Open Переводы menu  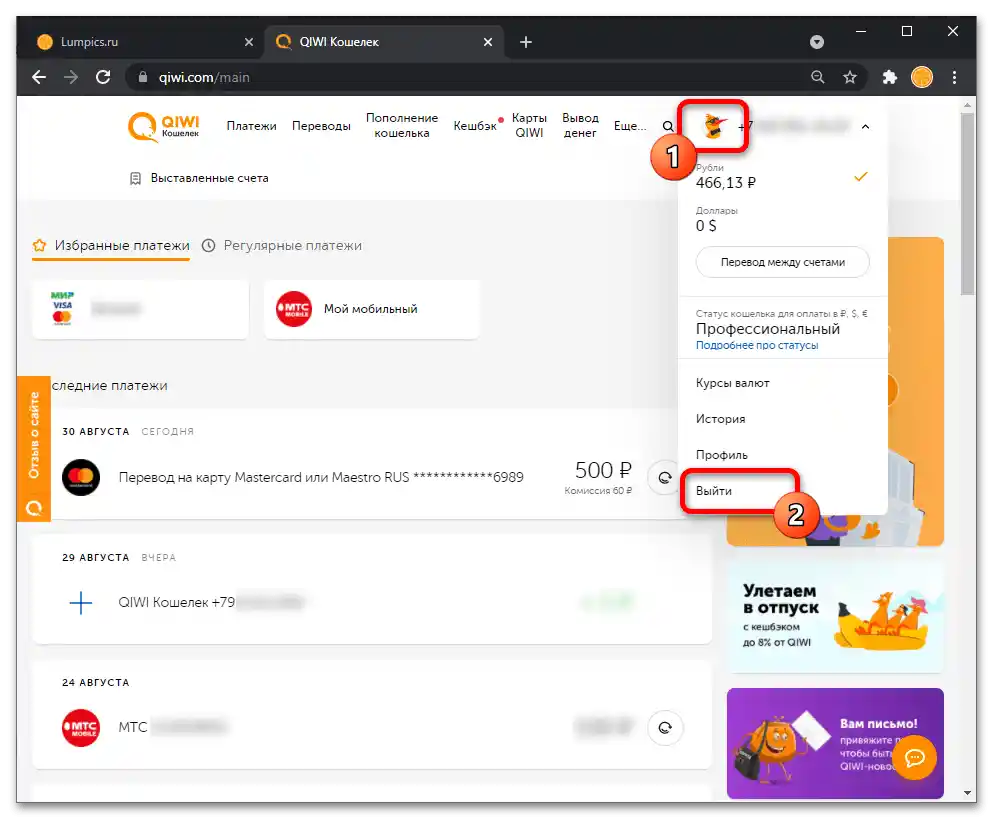(x=321, y=125)
